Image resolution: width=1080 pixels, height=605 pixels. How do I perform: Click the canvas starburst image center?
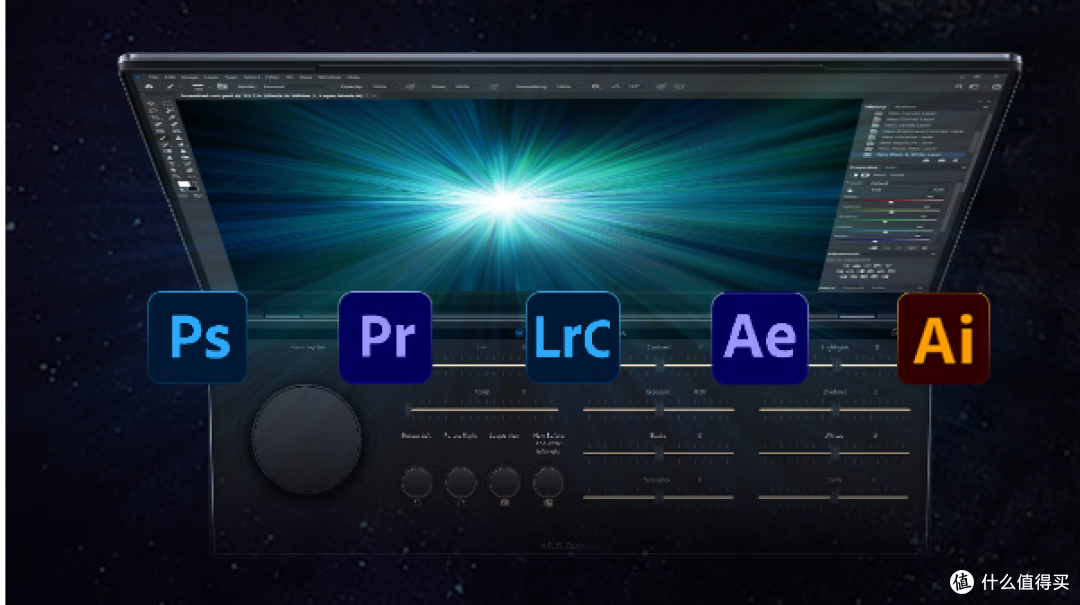click(503, 201)
